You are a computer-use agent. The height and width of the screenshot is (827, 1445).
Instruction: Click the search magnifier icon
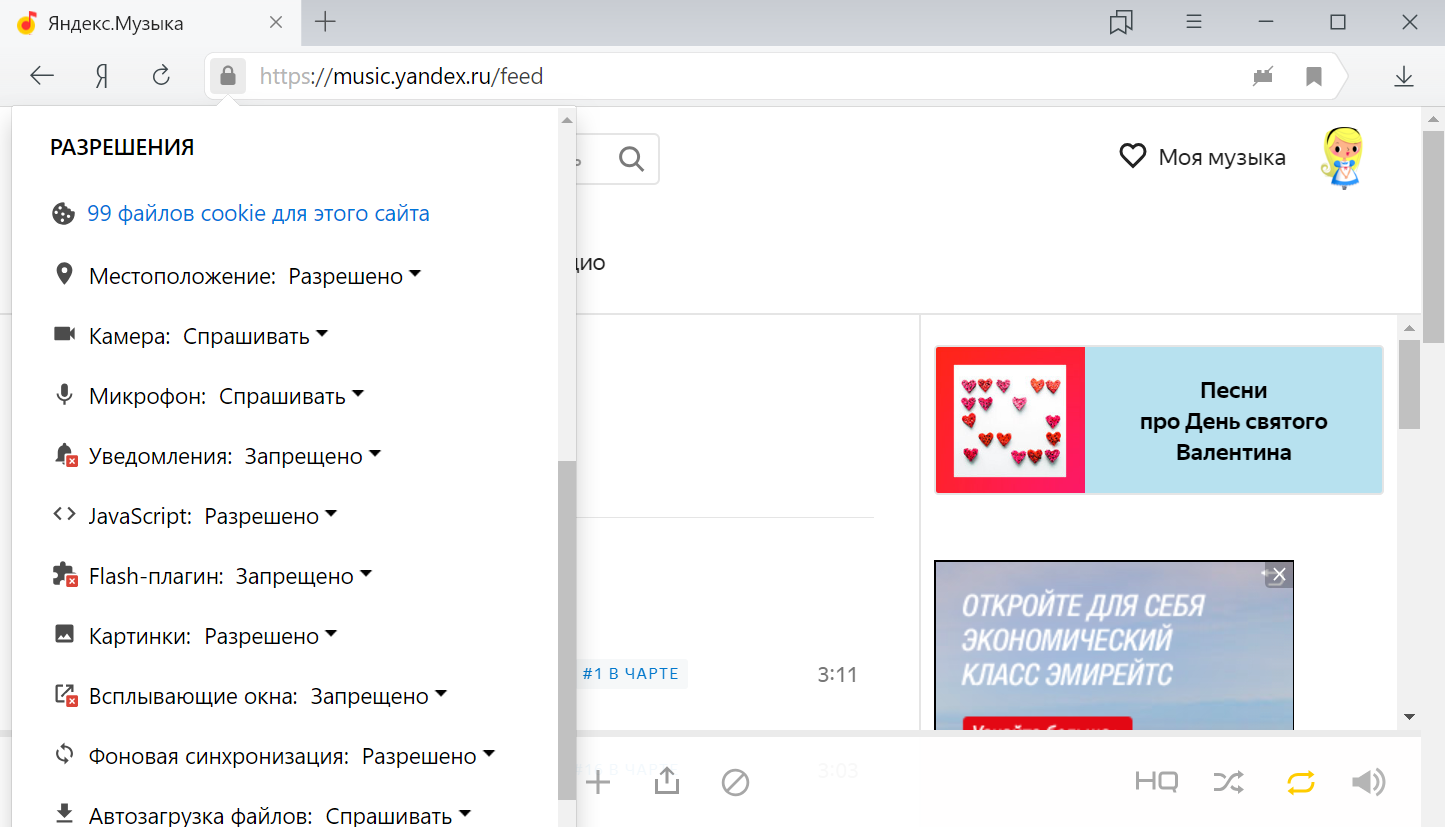tap(631, 159)
